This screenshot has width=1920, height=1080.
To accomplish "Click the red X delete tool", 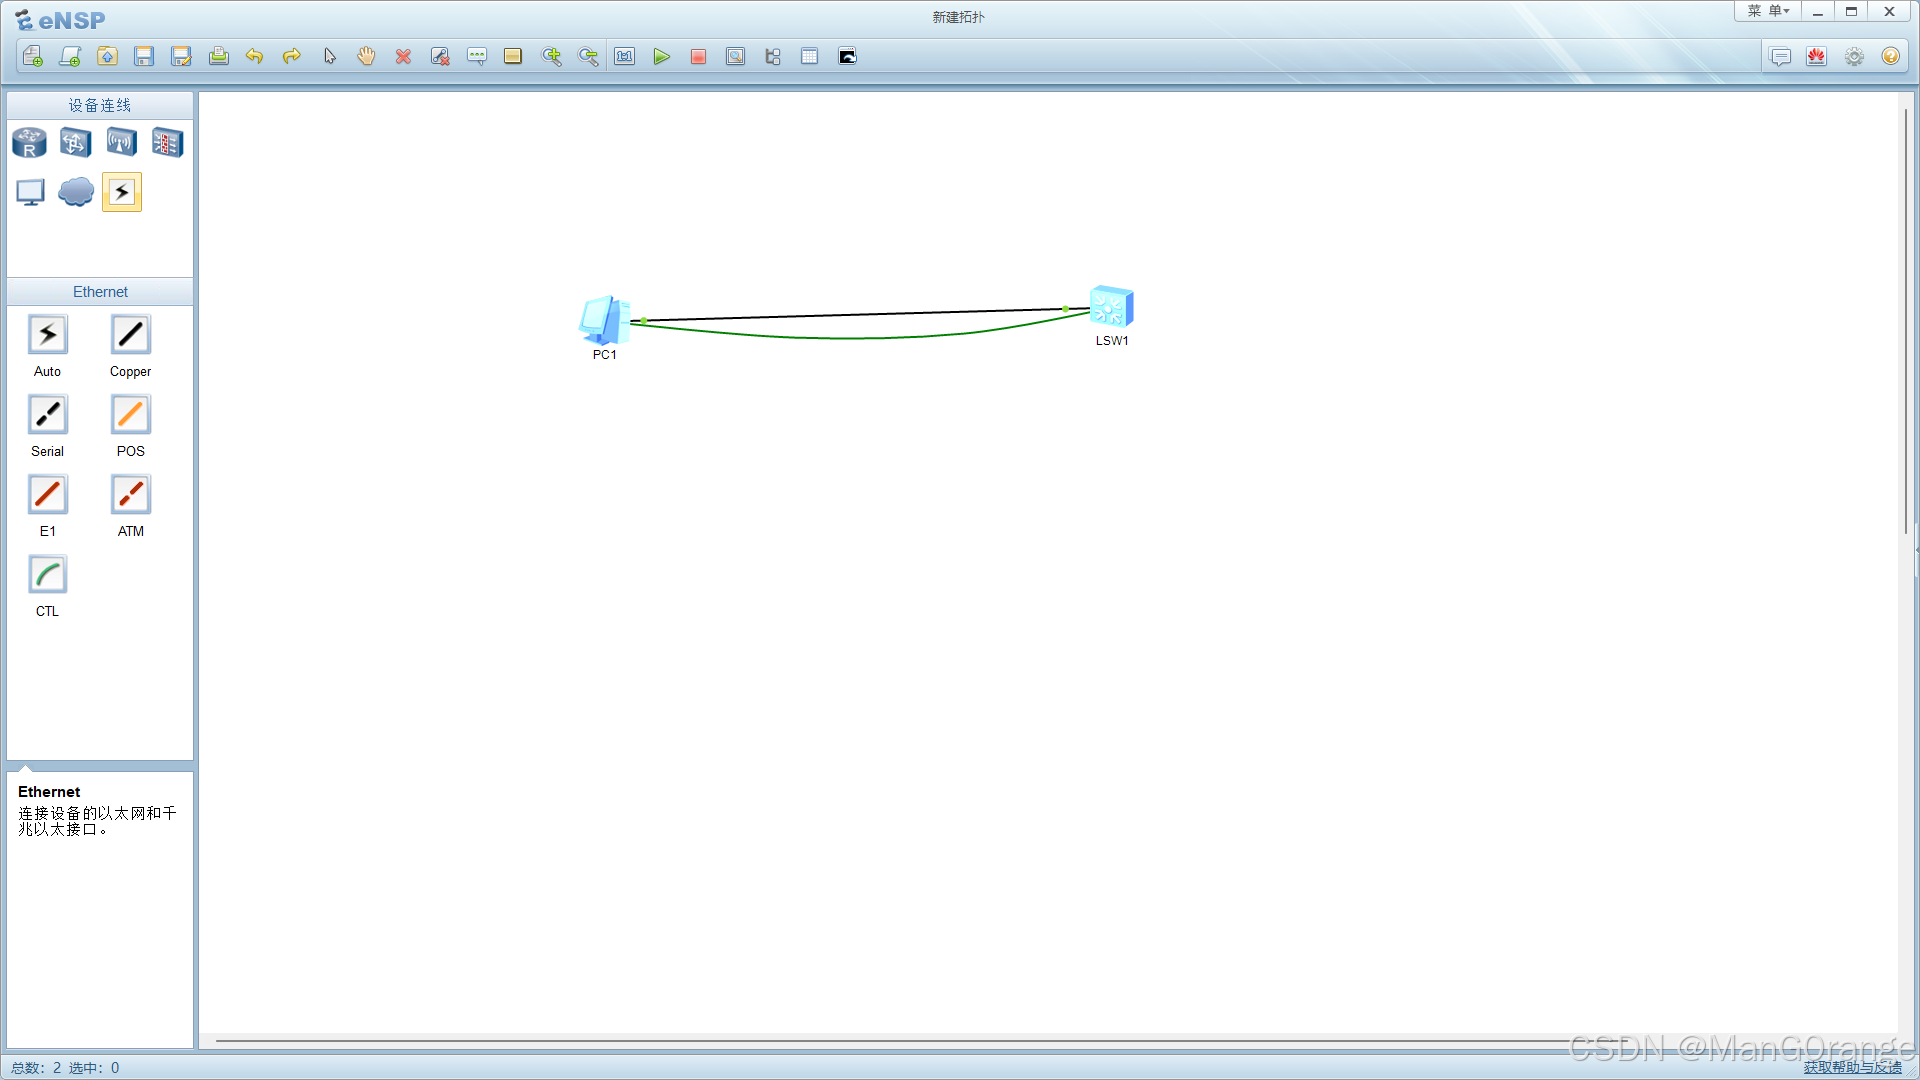I will tap(403, 57).
